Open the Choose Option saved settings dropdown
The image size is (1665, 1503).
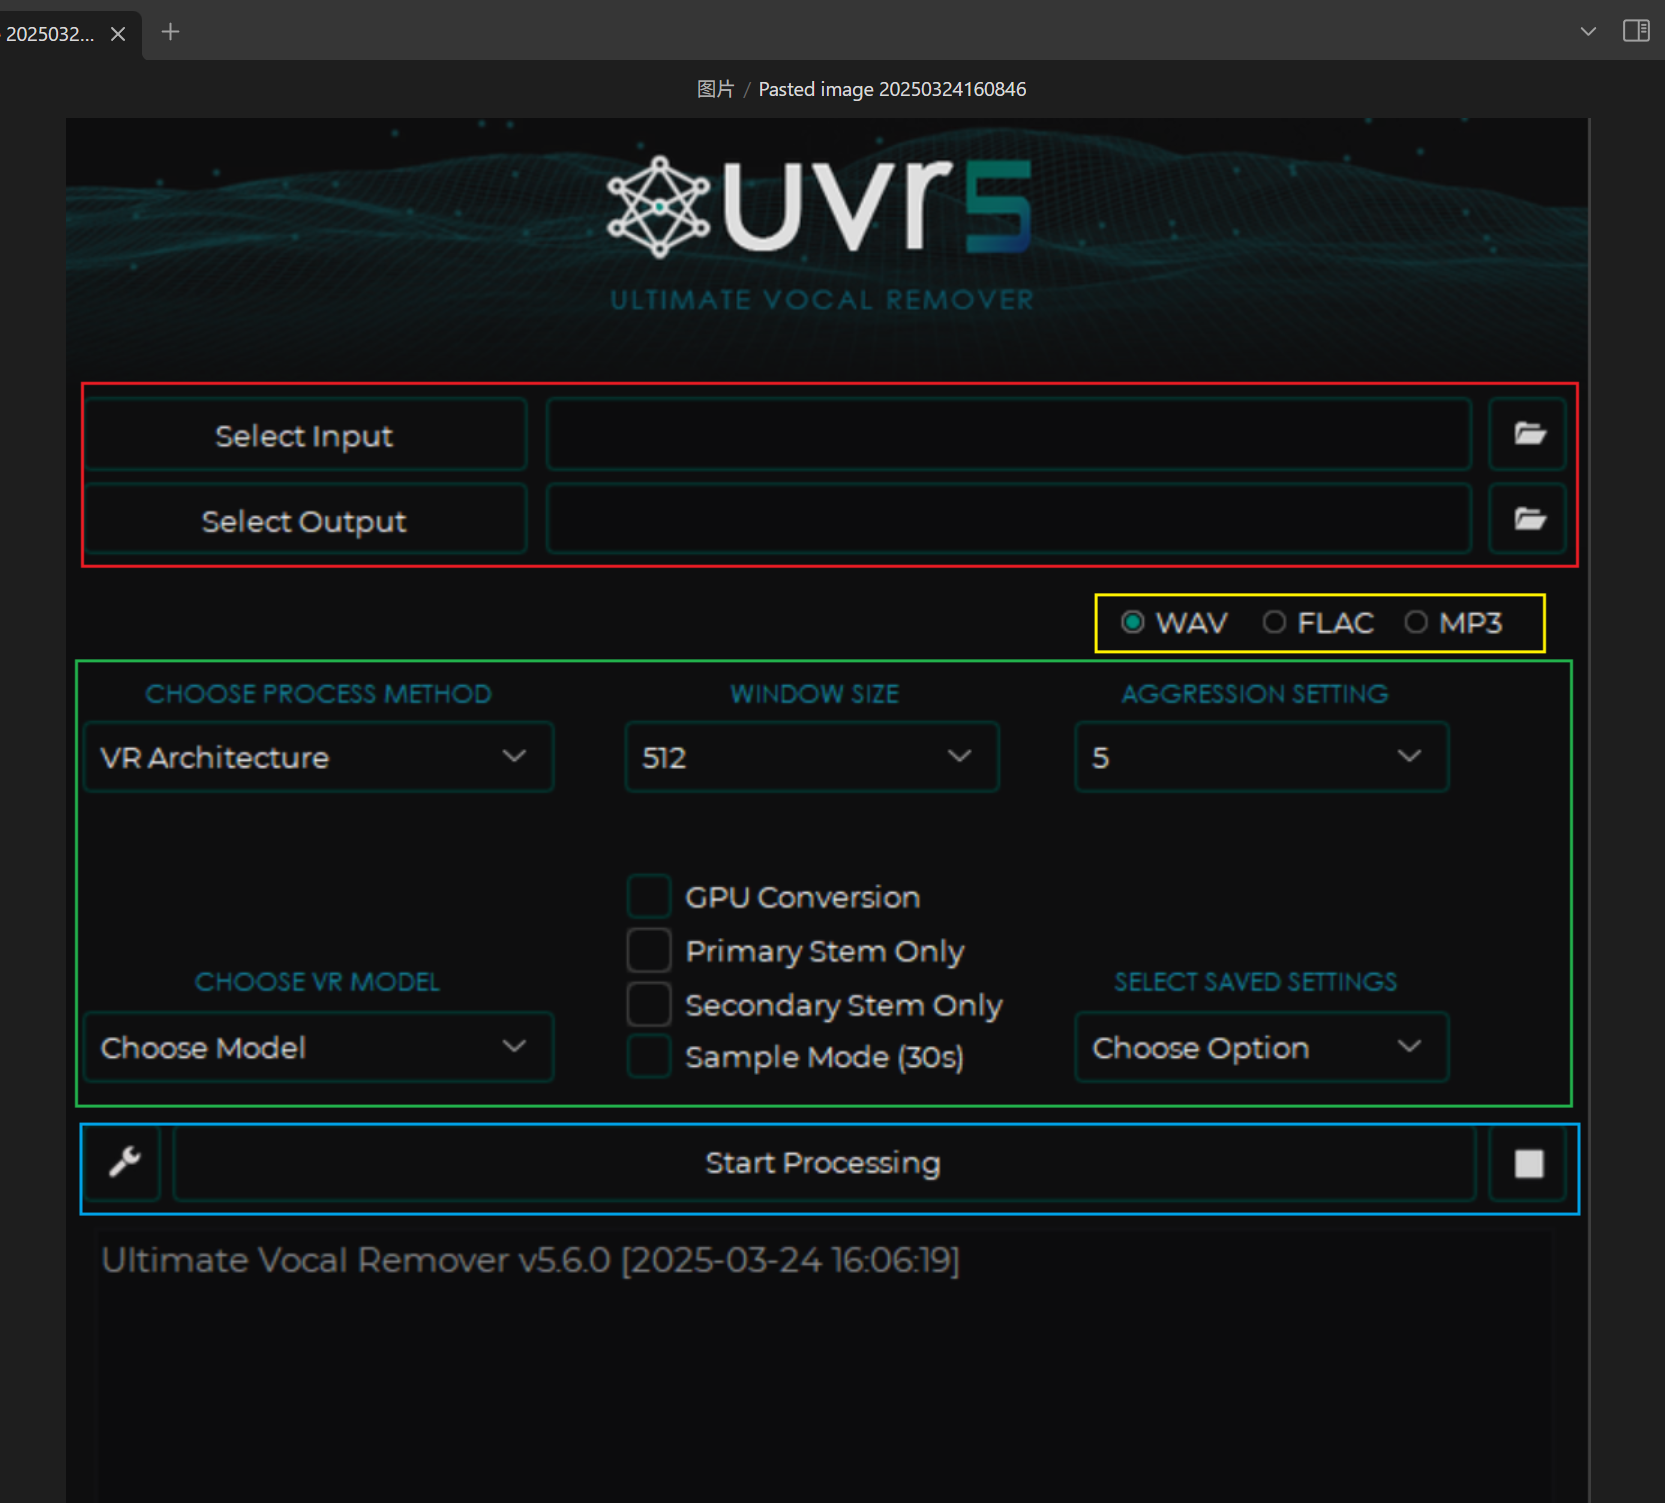pyautogui.click(x=1262, y=1047)
